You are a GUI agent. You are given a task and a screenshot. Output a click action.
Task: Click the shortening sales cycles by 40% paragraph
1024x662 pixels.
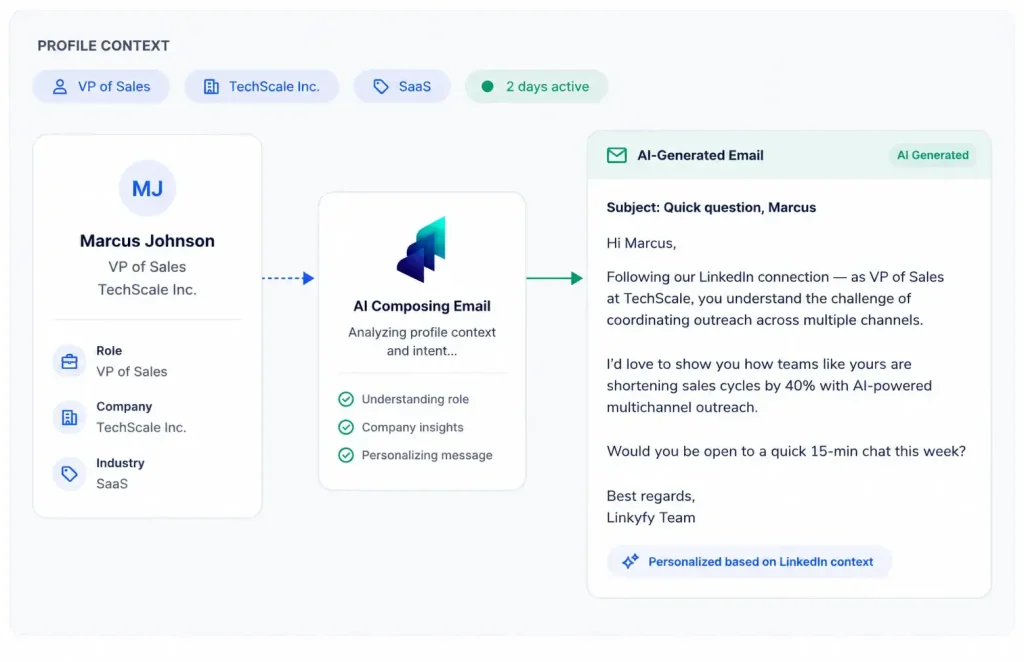point(769,385)
